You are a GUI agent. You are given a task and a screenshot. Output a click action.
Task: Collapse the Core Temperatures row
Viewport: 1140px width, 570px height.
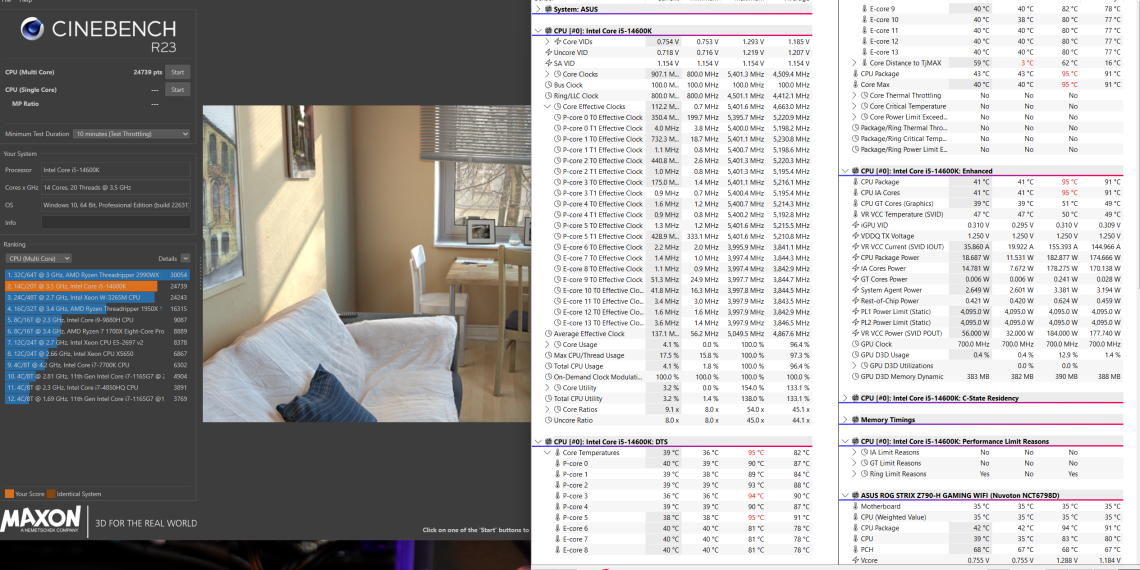tap(547, 452)
